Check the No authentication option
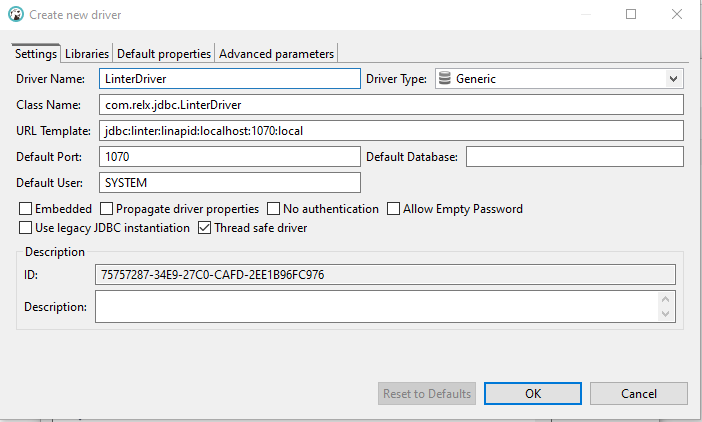702x422 pixels. click(x=273, y=209)
